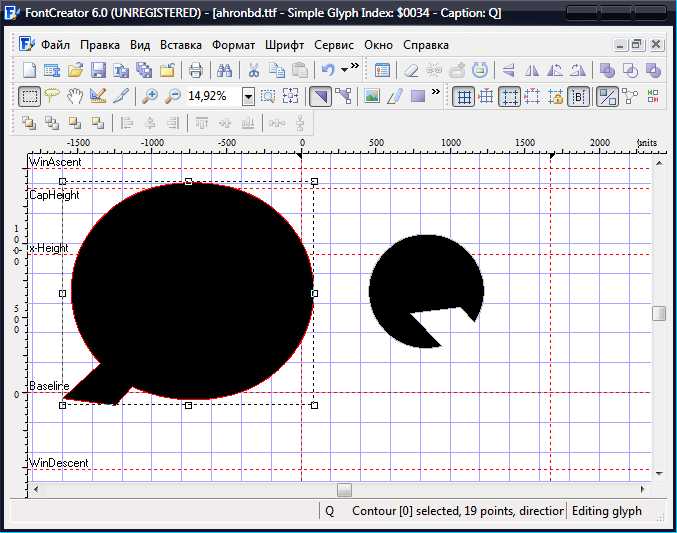
Task: Select the Measure ruler tool
Action: [98, 96]
